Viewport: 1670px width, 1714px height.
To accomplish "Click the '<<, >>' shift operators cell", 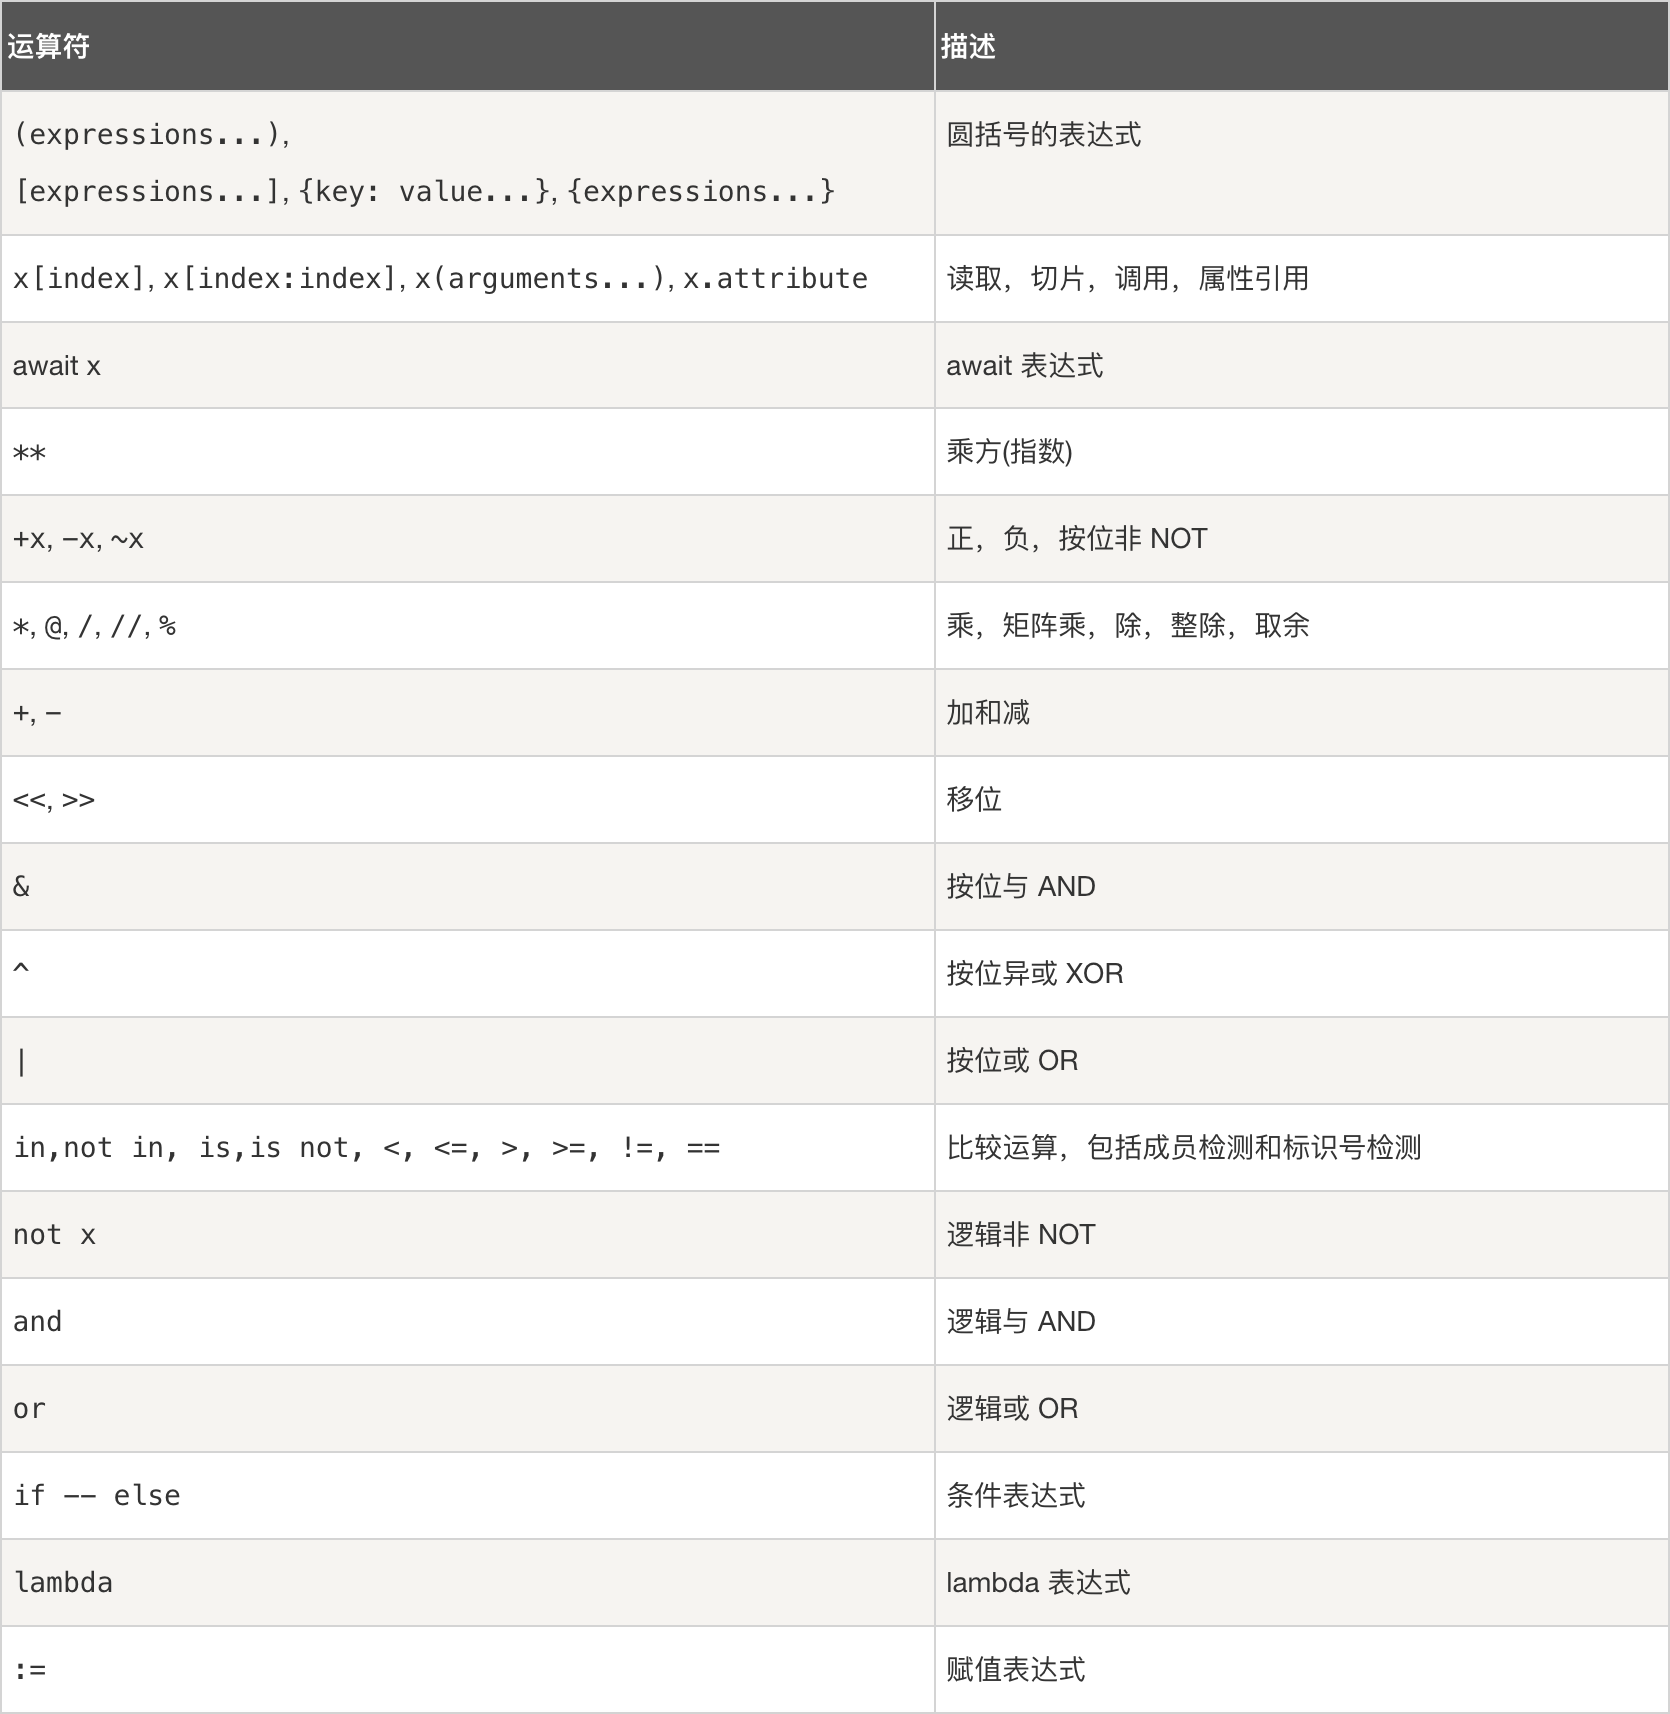I will (54, 800).
